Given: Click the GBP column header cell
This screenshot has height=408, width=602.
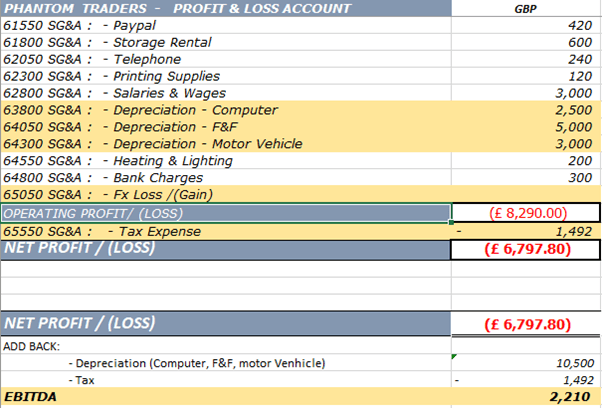Looking at the screenshot, I should [526, 8].
